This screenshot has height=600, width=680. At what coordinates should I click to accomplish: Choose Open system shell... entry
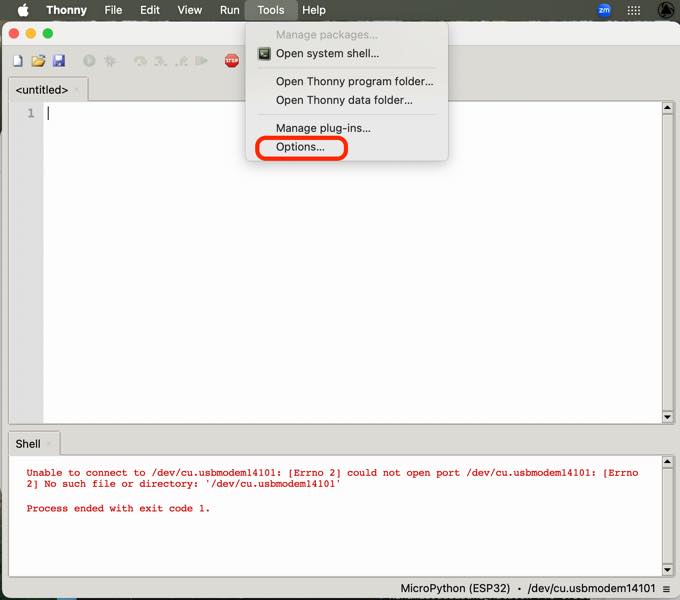pos(347,54)
